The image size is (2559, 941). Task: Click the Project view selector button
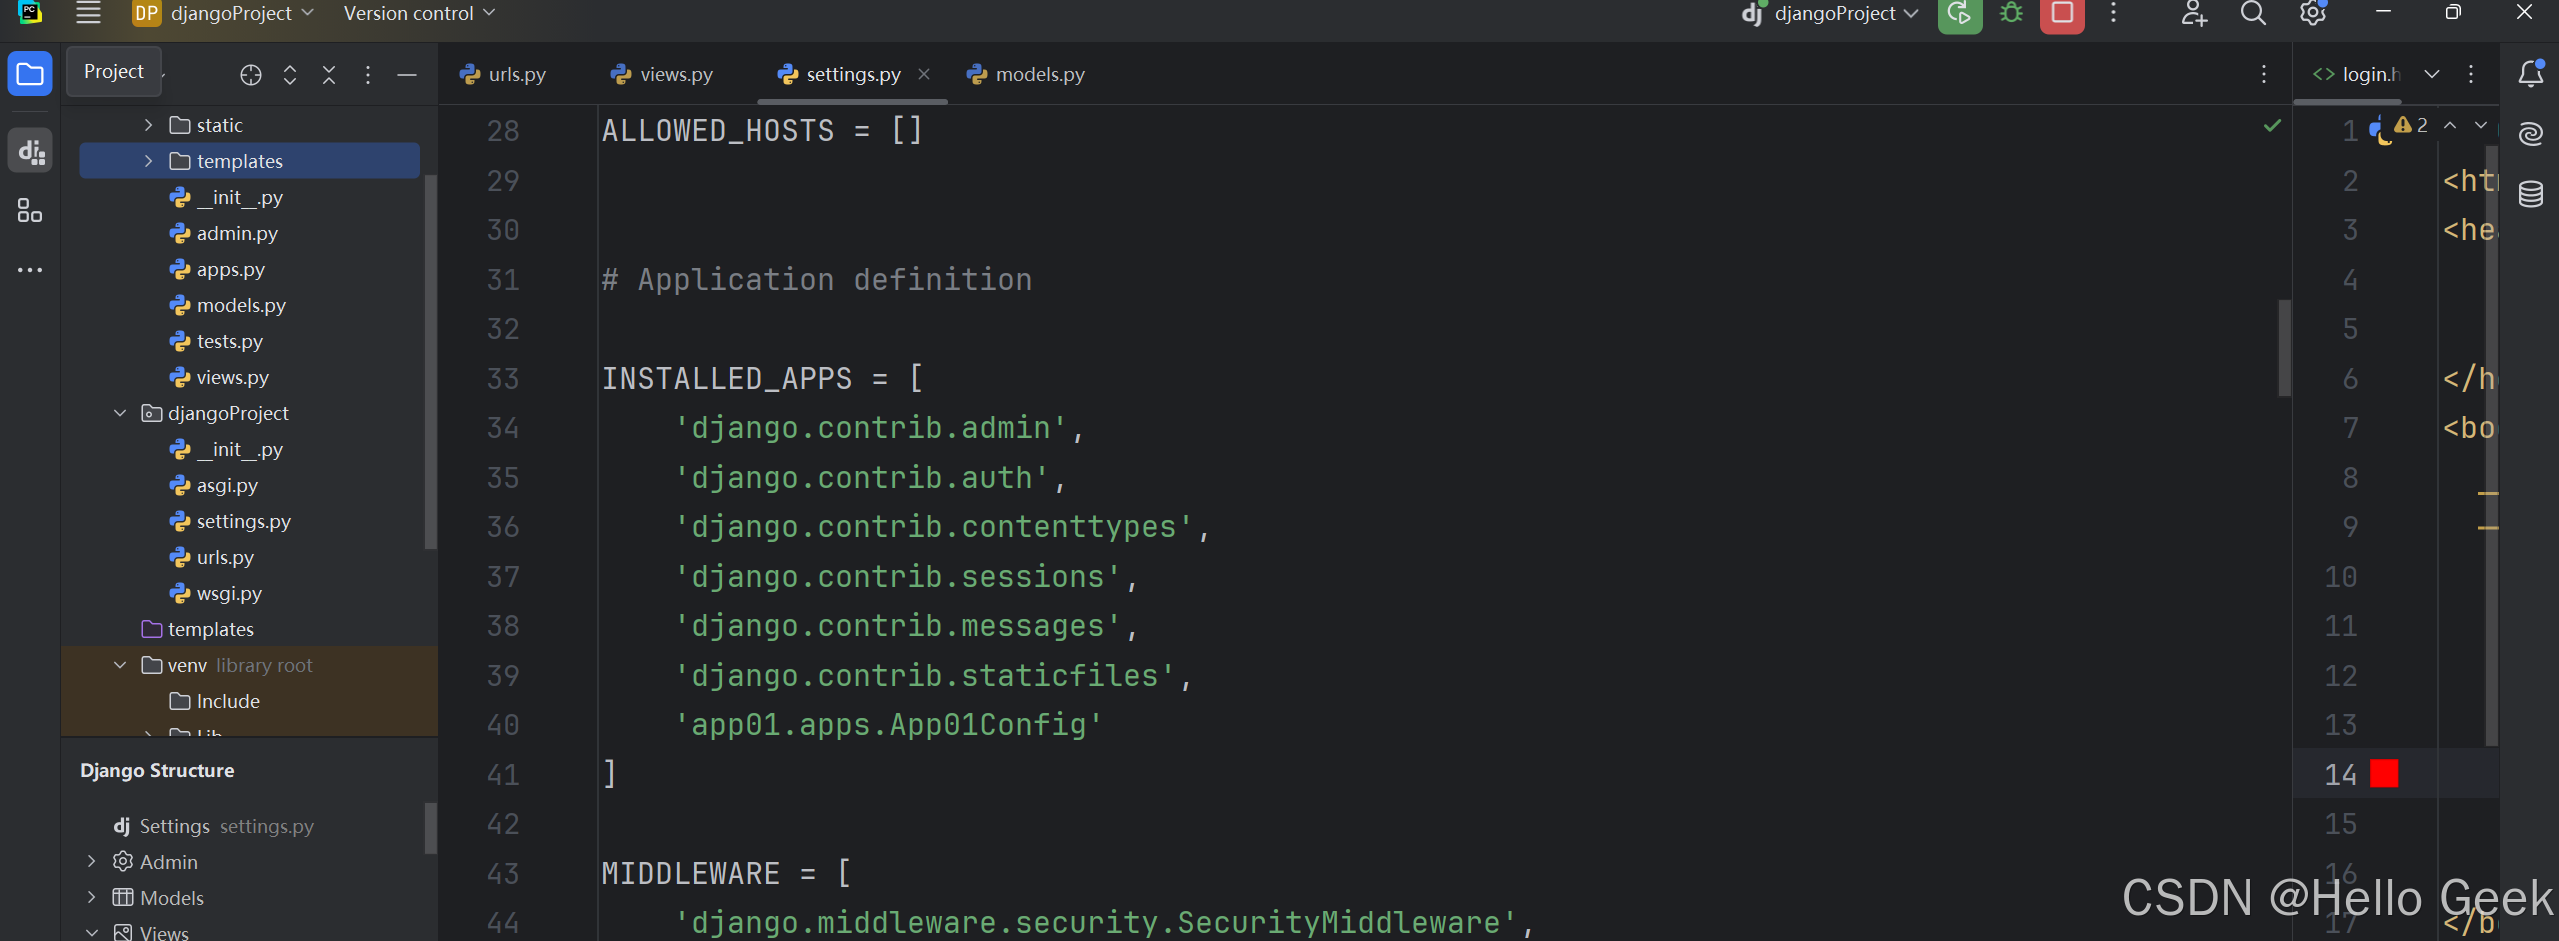coord(114,72)
